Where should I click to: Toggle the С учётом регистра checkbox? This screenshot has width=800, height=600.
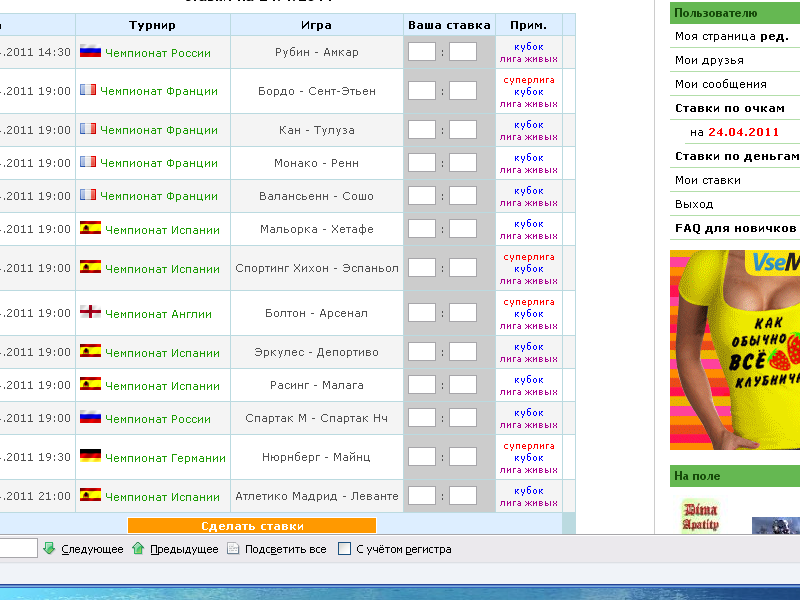click(344, 549)
